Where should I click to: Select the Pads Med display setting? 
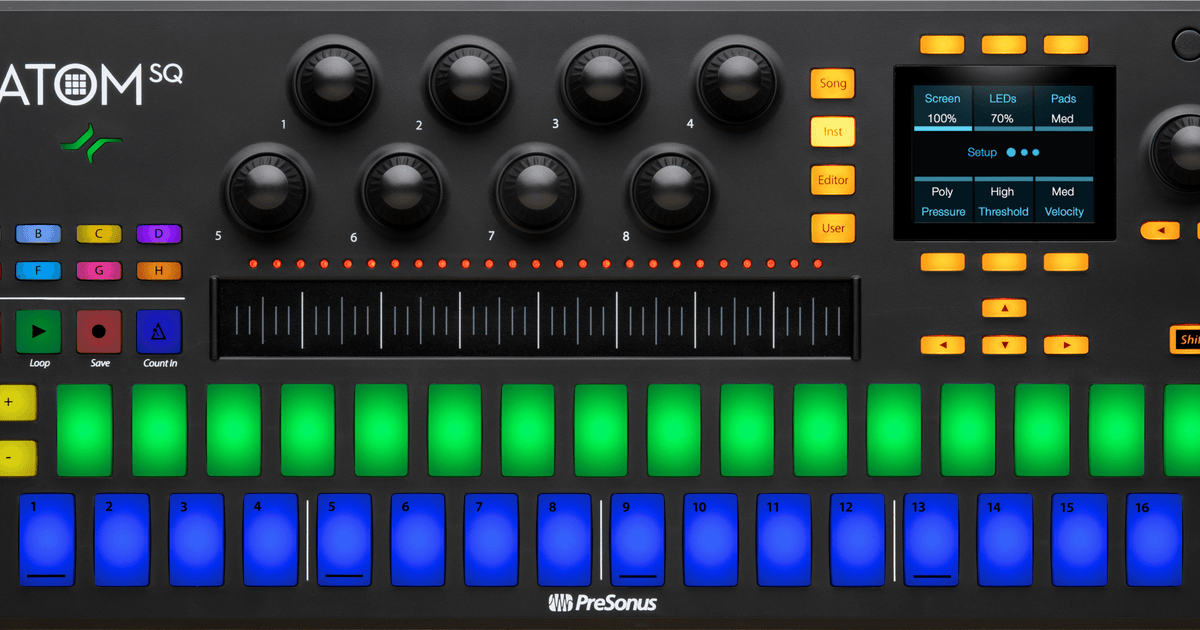coord(1063,109)
